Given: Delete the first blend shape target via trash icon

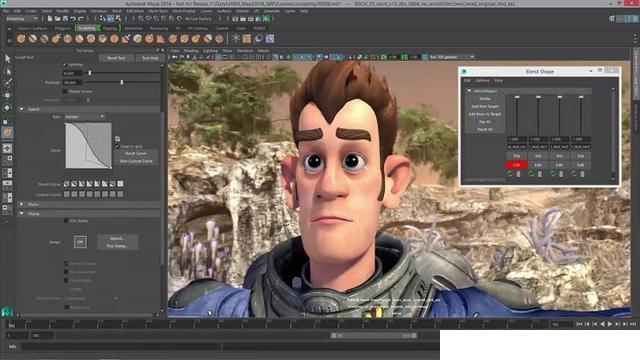Looking at the screenshot, I should coord(518,174).
